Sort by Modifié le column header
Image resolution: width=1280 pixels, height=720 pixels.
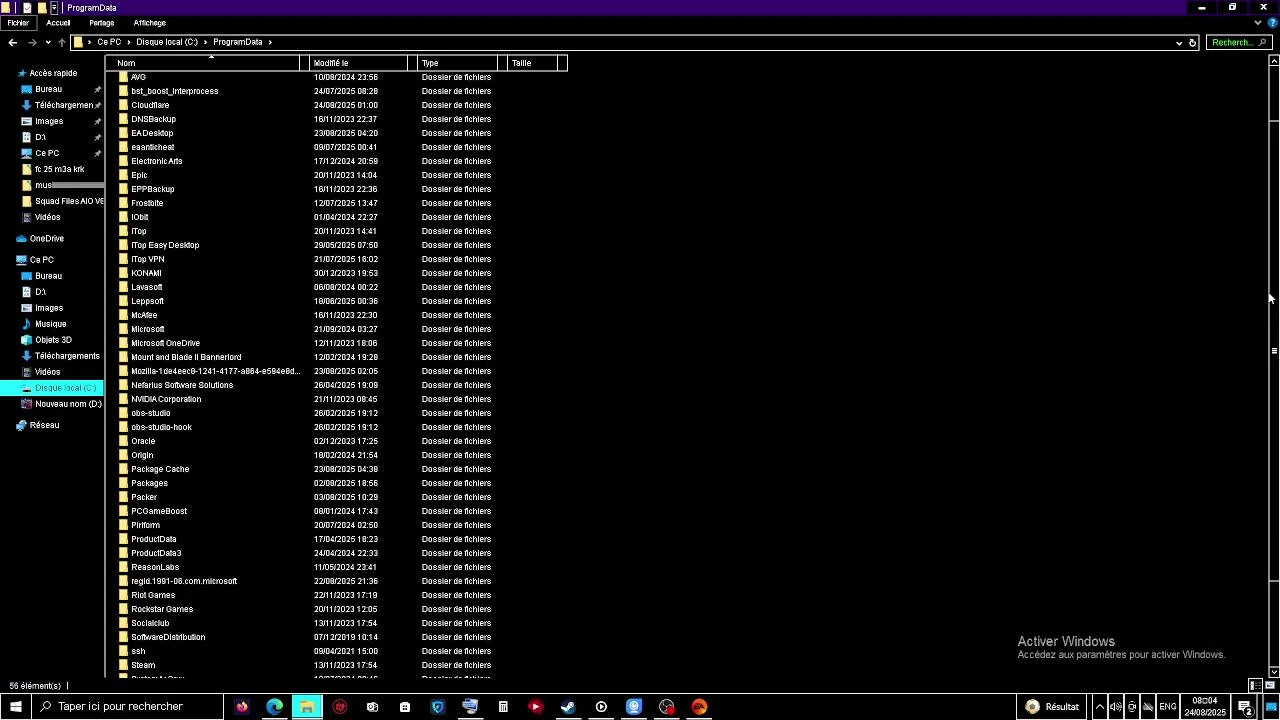click(359, 63)
